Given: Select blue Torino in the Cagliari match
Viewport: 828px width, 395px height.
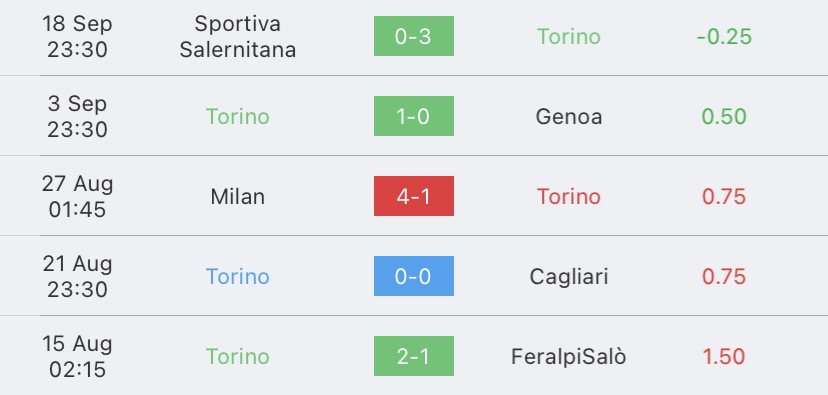Looking at the screenshot, I should click(x=238, y=277).
